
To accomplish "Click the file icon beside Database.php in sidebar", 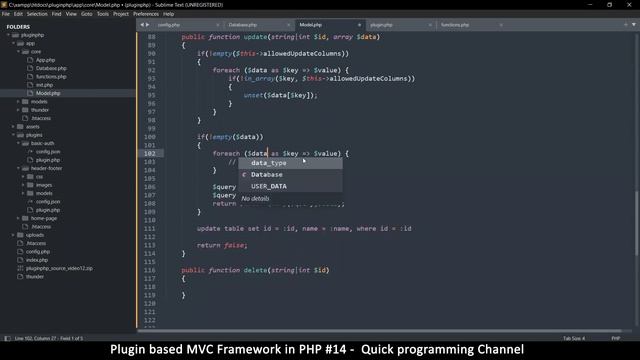I will pos(30,68).
